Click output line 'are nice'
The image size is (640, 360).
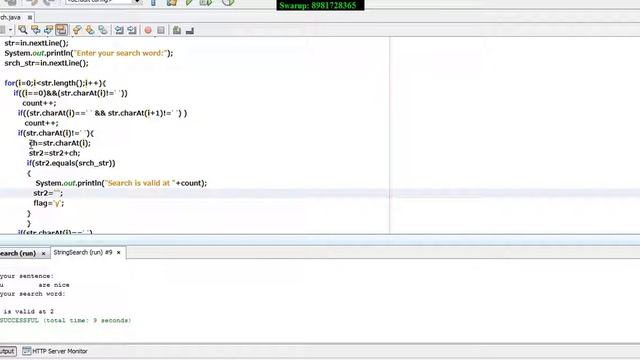(54, 285)
